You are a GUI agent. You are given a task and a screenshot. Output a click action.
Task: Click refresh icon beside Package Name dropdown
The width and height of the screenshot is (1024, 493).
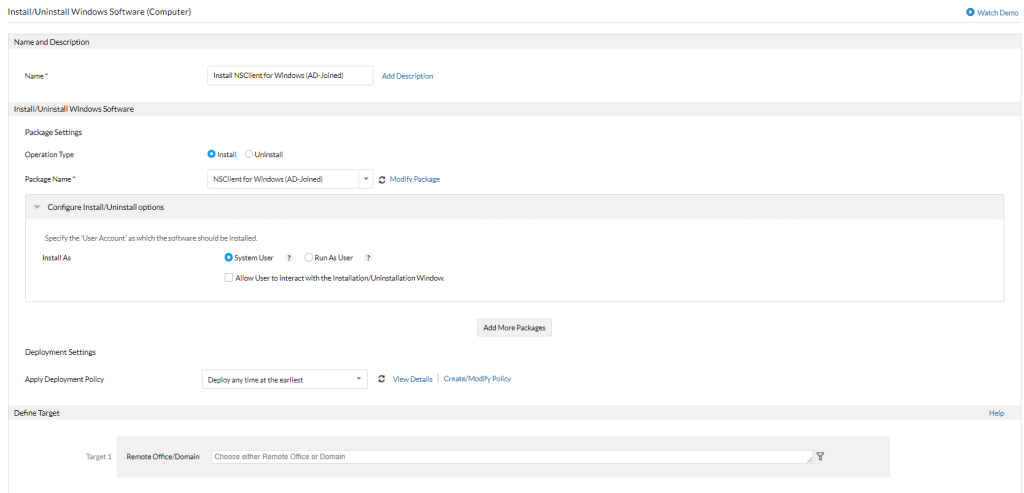(382, 180)
